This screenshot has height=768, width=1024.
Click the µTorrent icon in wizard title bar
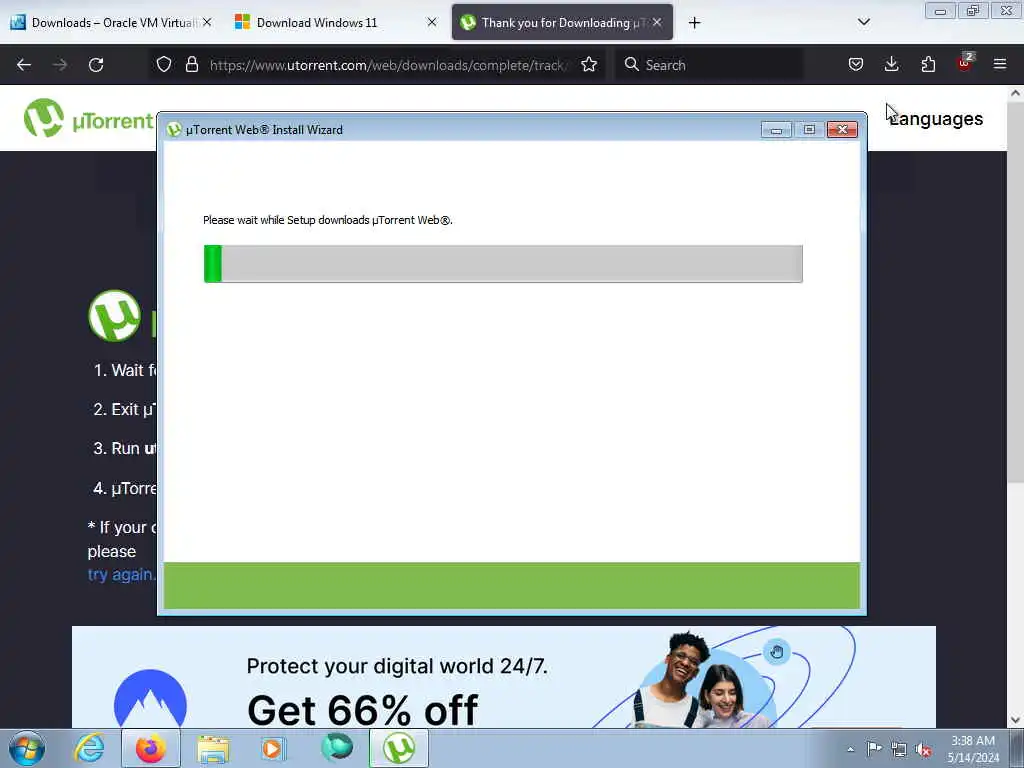(x=174, y=130)
